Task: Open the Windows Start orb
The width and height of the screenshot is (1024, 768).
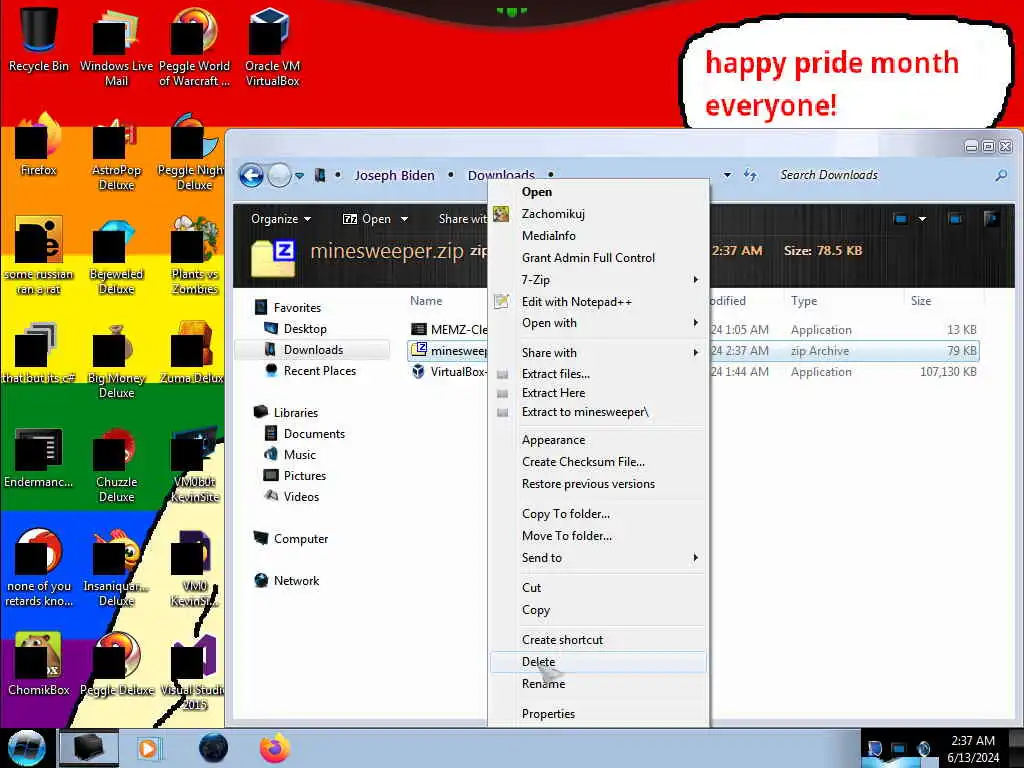Action: [x=26, y=748]
